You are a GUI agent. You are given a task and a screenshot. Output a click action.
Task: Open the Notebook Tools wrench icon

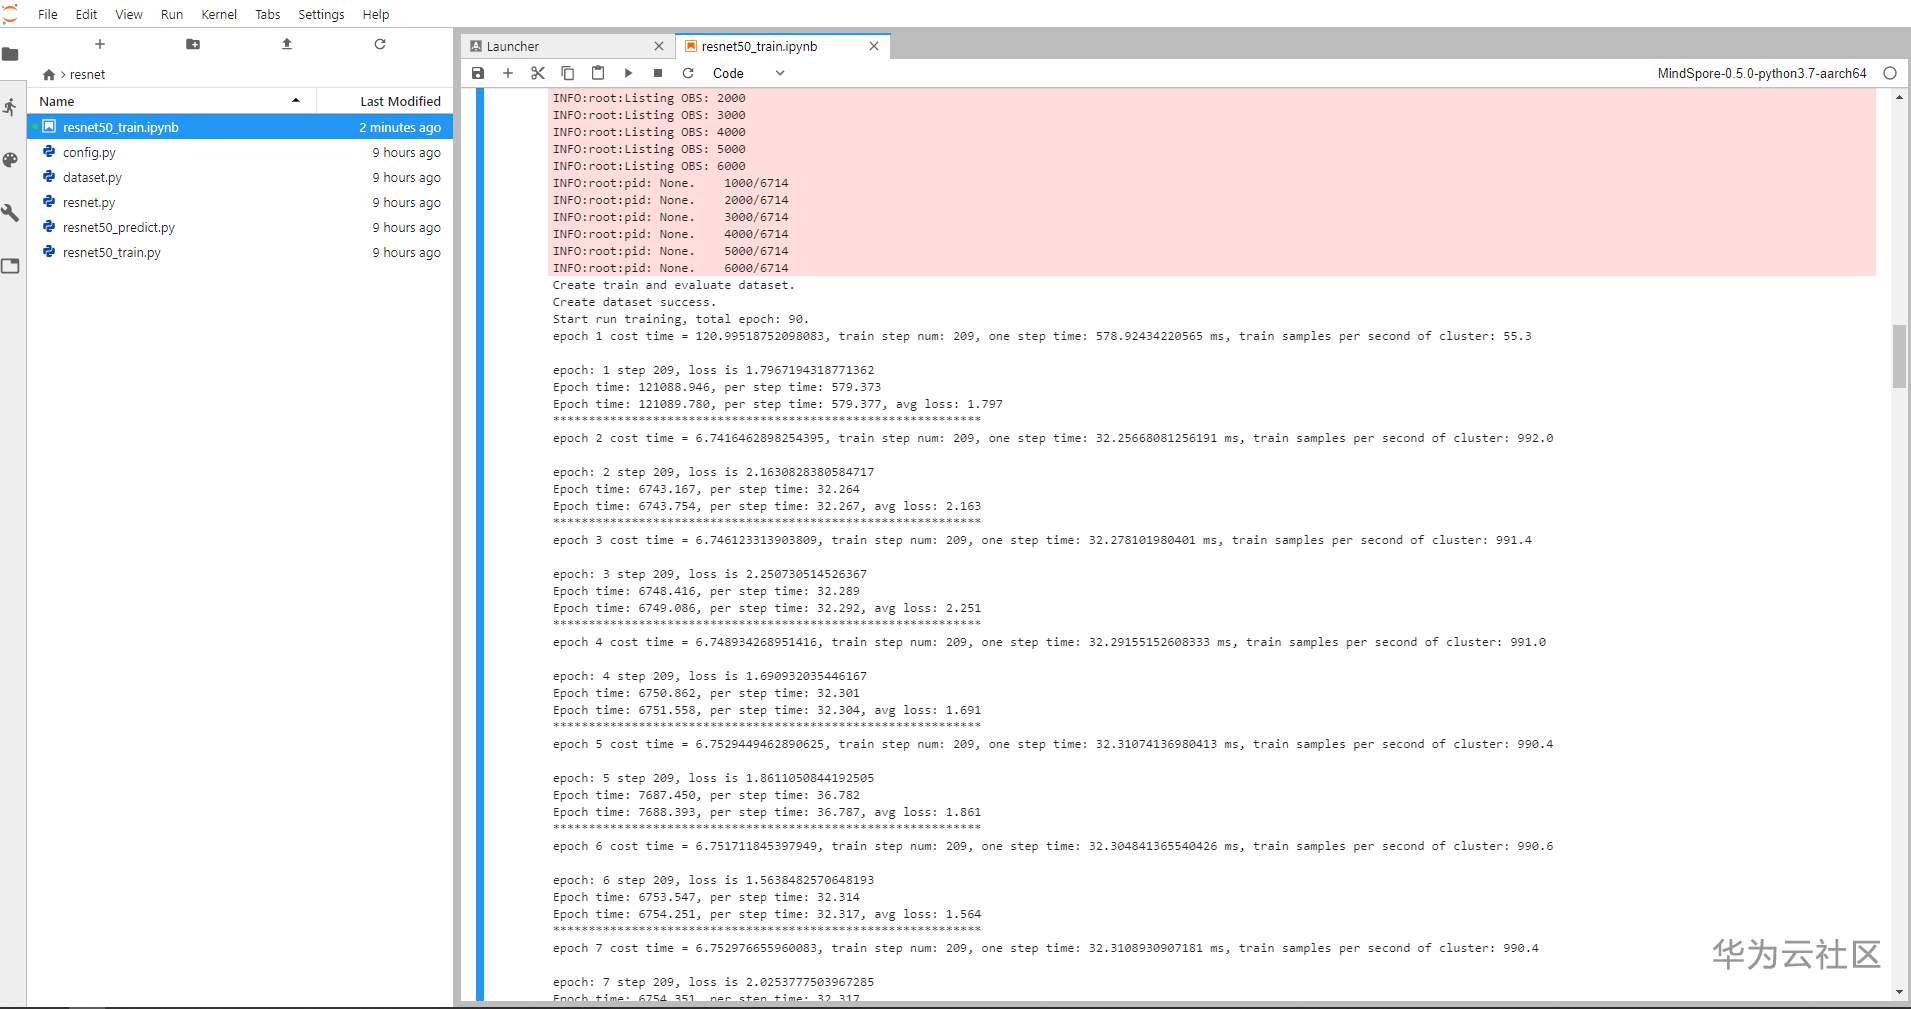[10, 213]
